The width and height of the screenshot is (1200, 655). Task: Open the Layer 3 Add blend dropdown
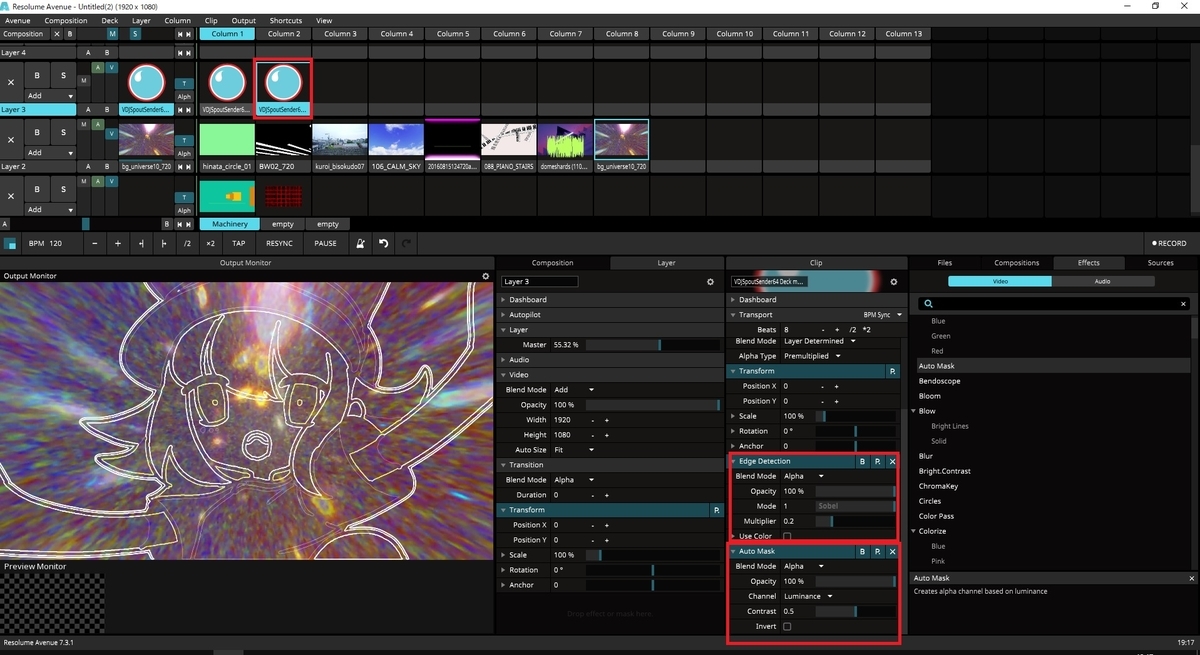[51, 95]
